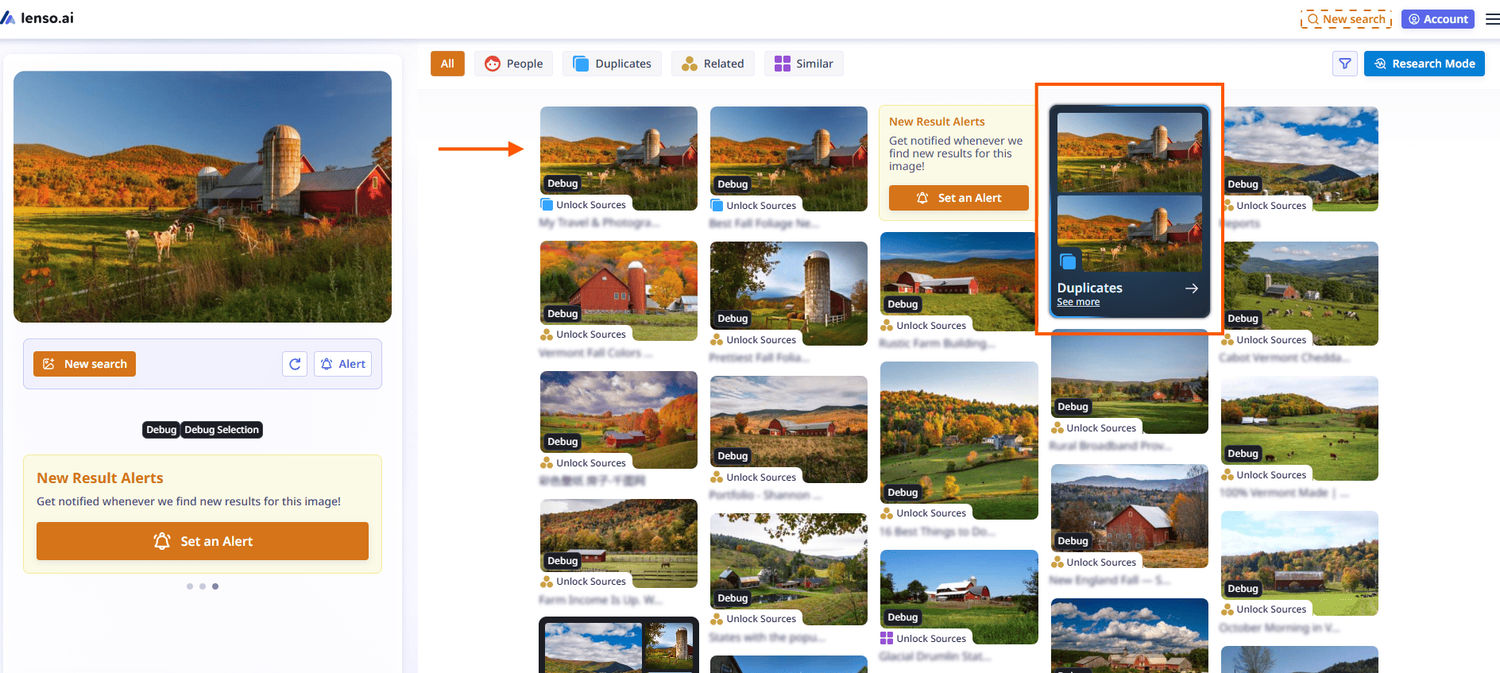Open the Account button
The image size is (1500, 673).
(x=1438, y=19)
